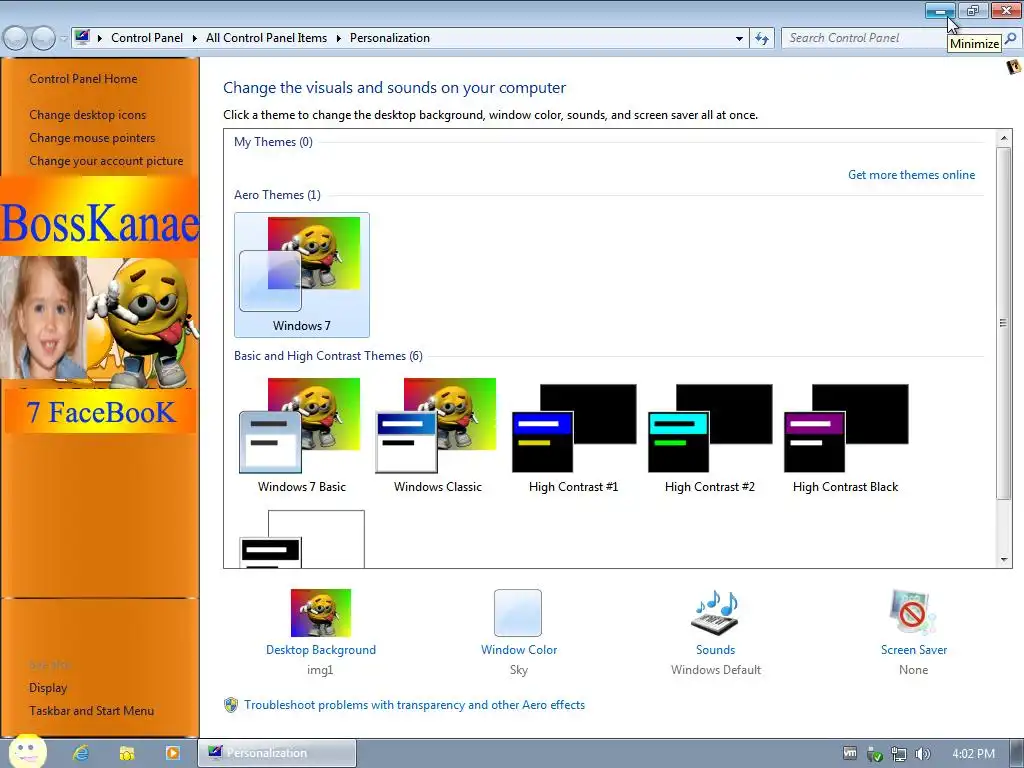Open the Start menu smiley button
1024x768 pixels.
pyautogui.click(x=27, y=751)
